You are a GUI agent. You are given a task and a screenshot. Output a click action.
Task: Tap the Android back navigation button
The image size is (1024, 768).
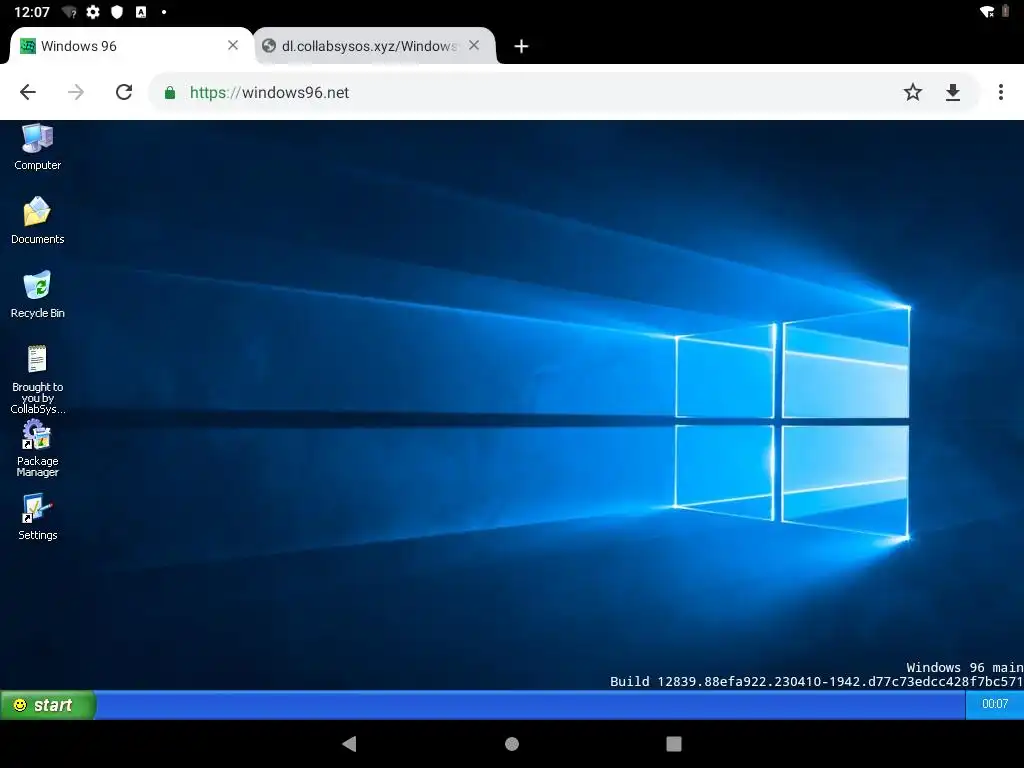pos(349,743)
